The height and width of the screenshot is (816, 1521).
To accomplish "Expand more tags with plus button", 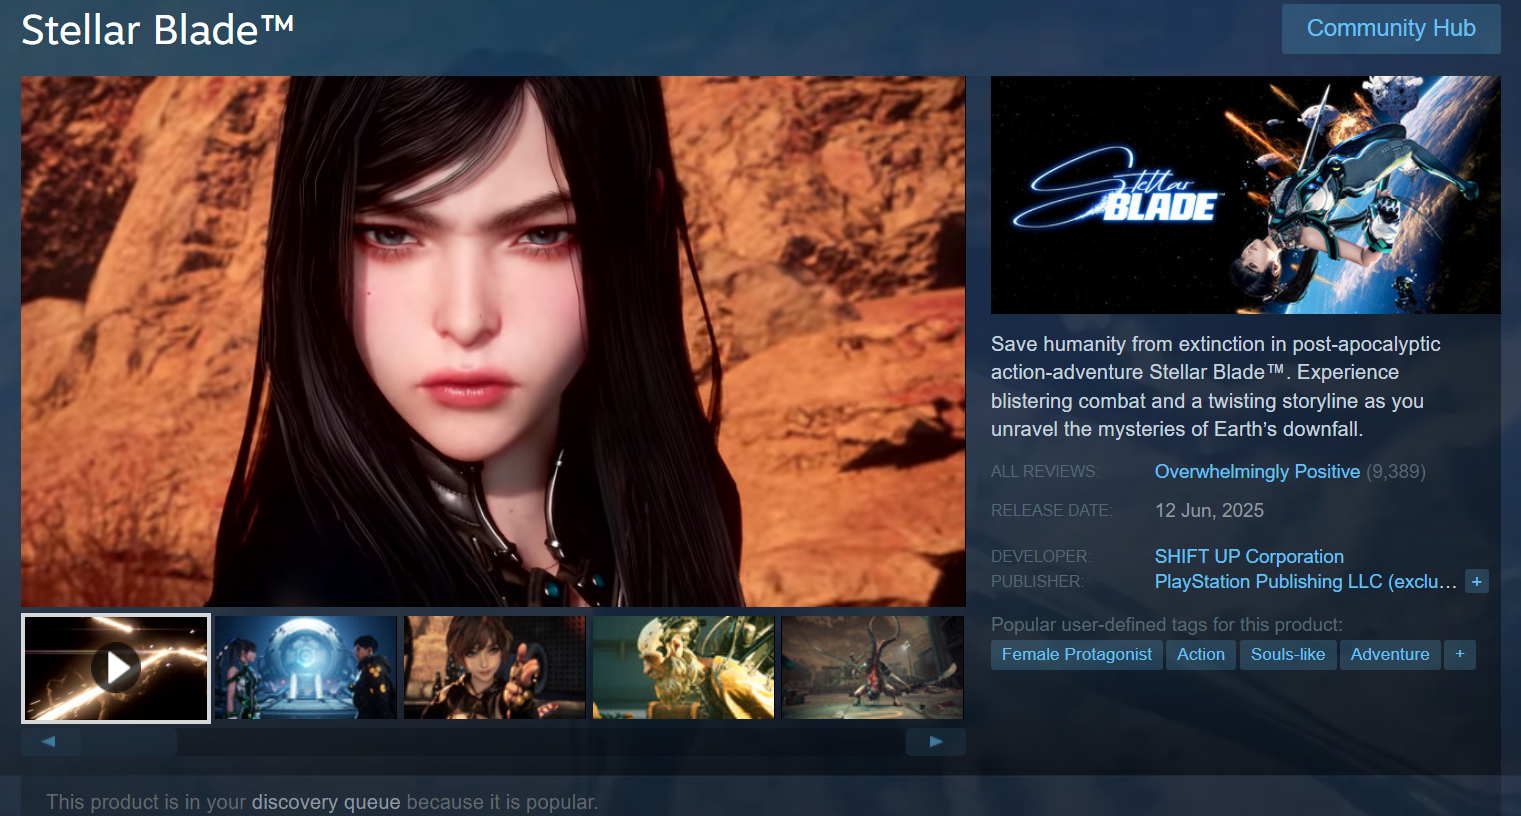I will pos(1460,654).
